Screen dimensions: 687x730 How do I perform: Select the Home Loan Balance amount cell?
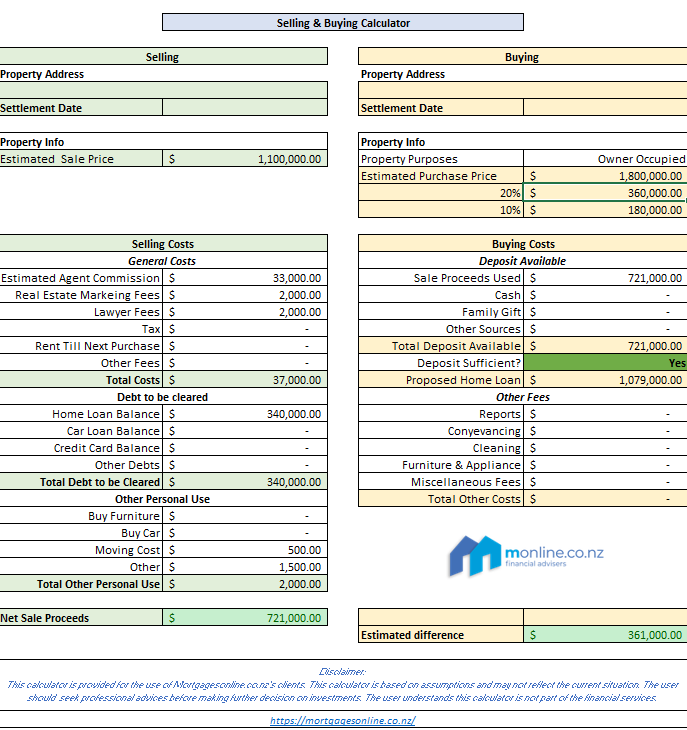click(245, 414)
